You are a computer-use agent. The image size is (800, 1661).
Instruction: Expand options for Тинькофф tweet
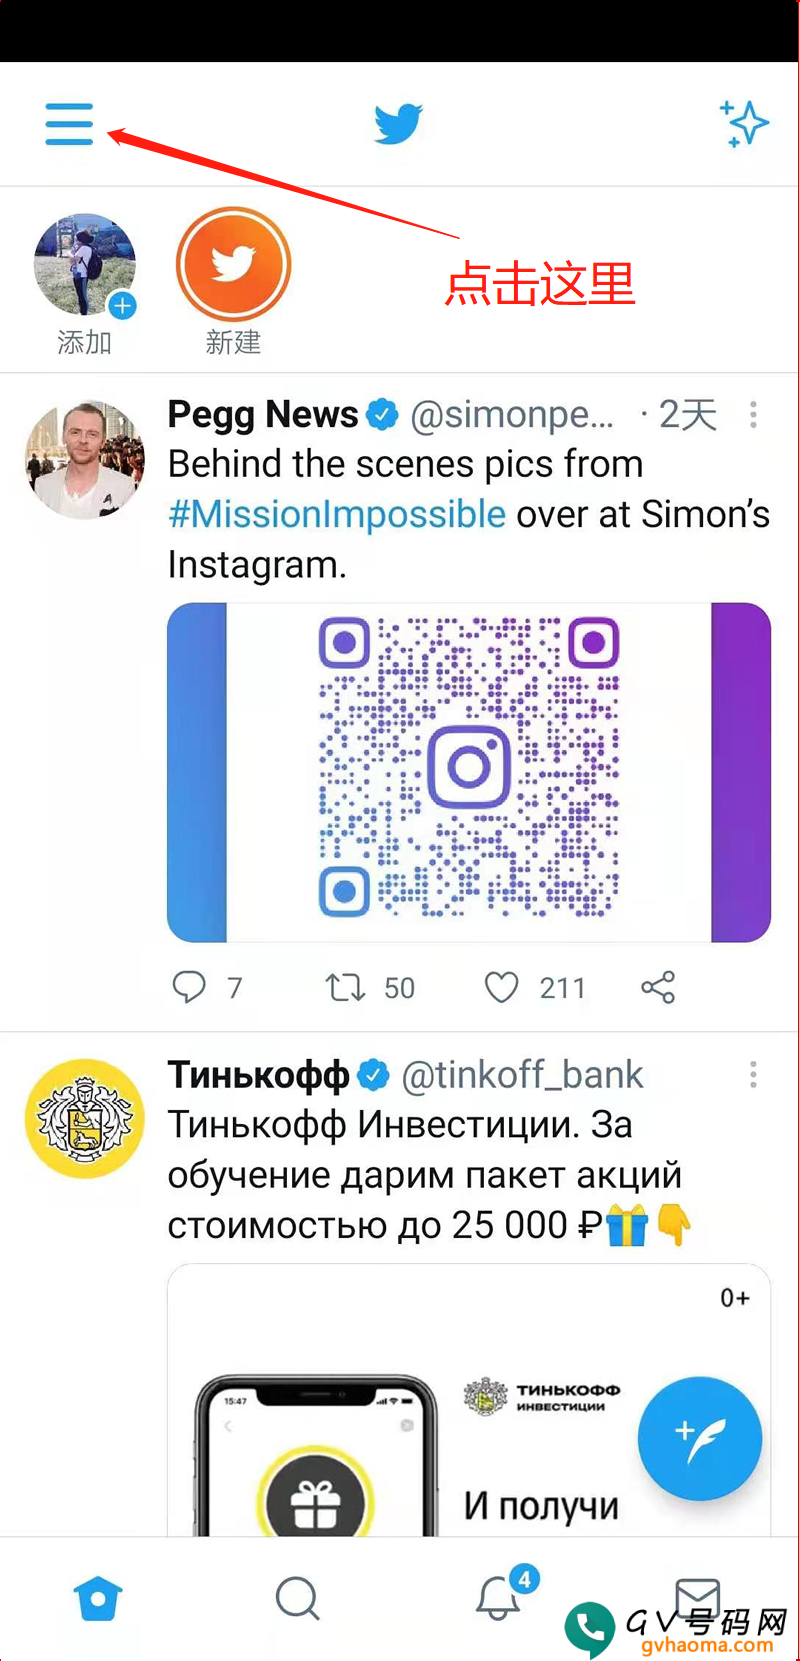click(753, 1074)
